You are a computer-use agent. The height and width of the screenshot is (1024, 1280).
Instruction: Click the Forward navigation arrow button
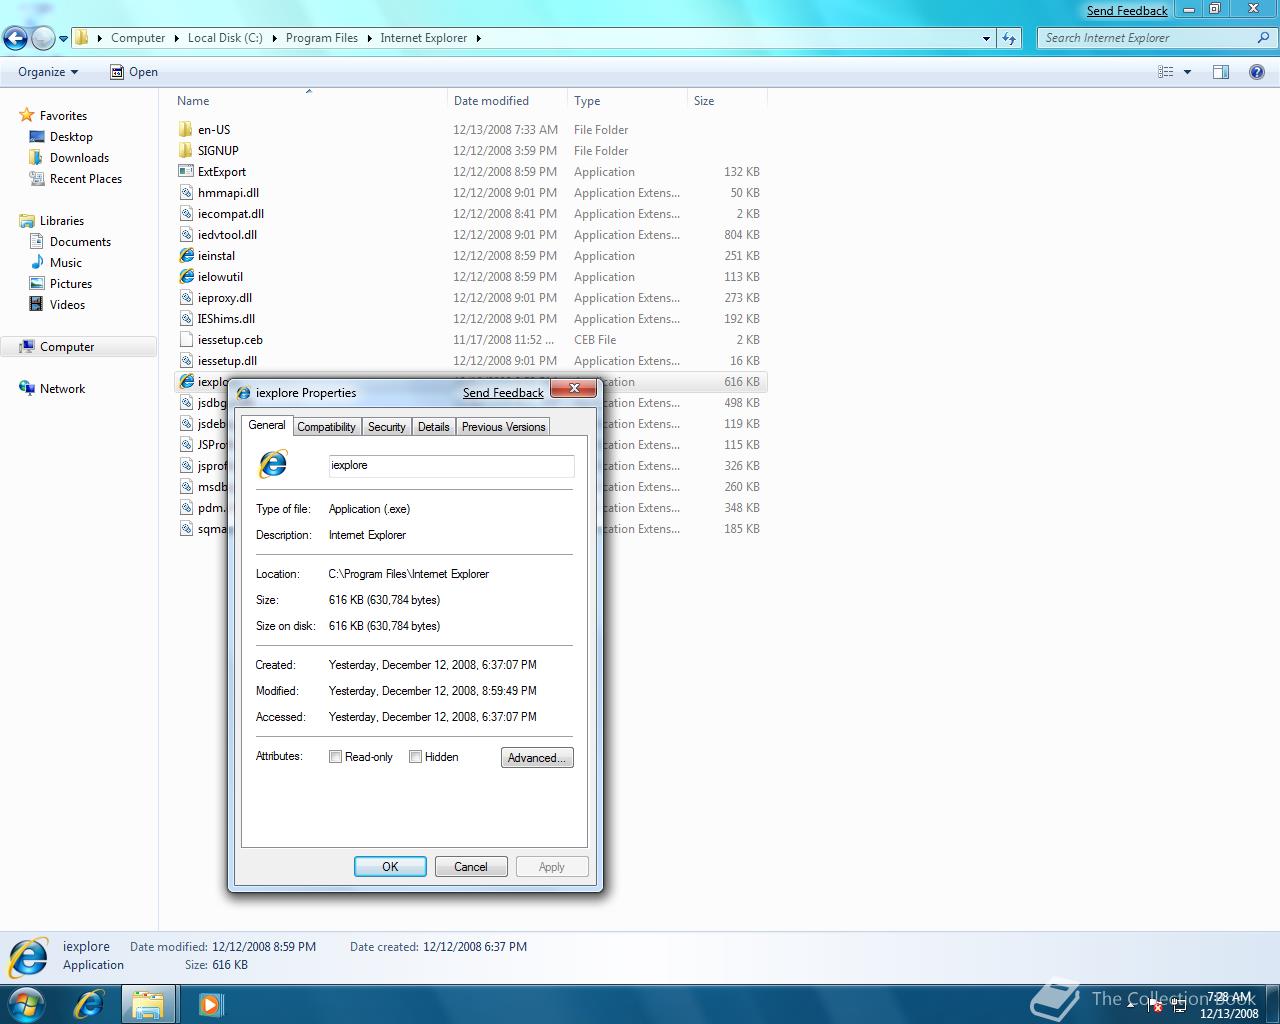click(43, 39)
